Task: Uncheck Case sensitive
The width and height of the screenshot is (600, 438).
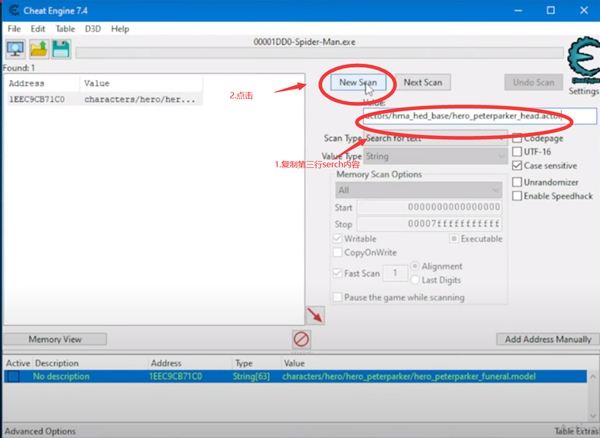Action: pyautogui.click(x=517, y=166)
